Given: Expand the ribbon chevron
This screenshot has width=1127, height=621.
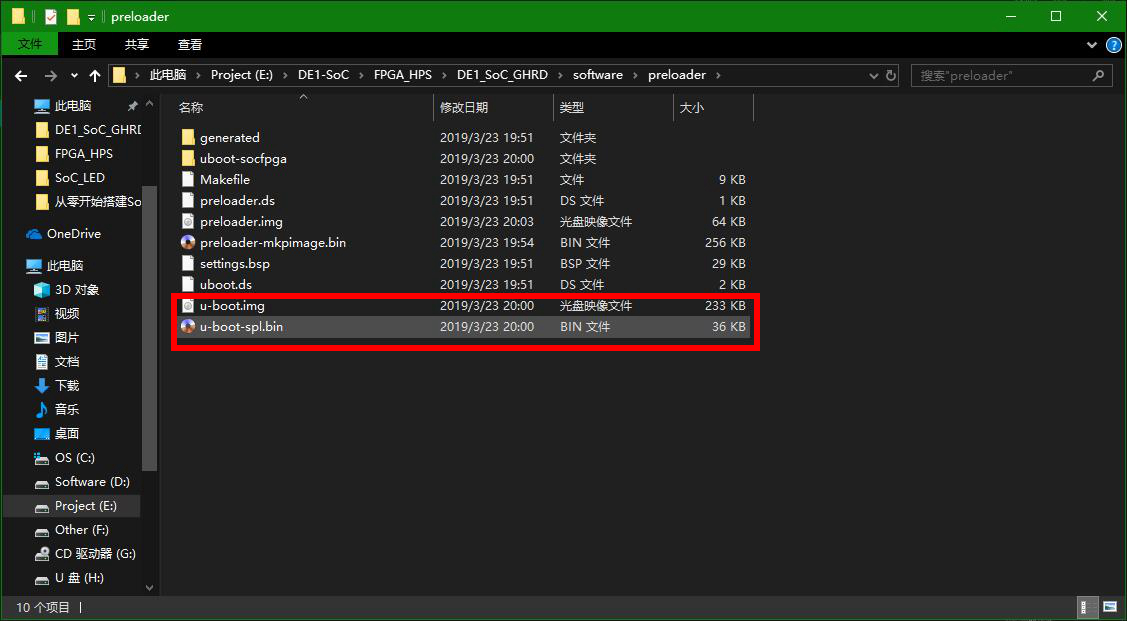Looking at the screenshot, I should point(1092,45).
